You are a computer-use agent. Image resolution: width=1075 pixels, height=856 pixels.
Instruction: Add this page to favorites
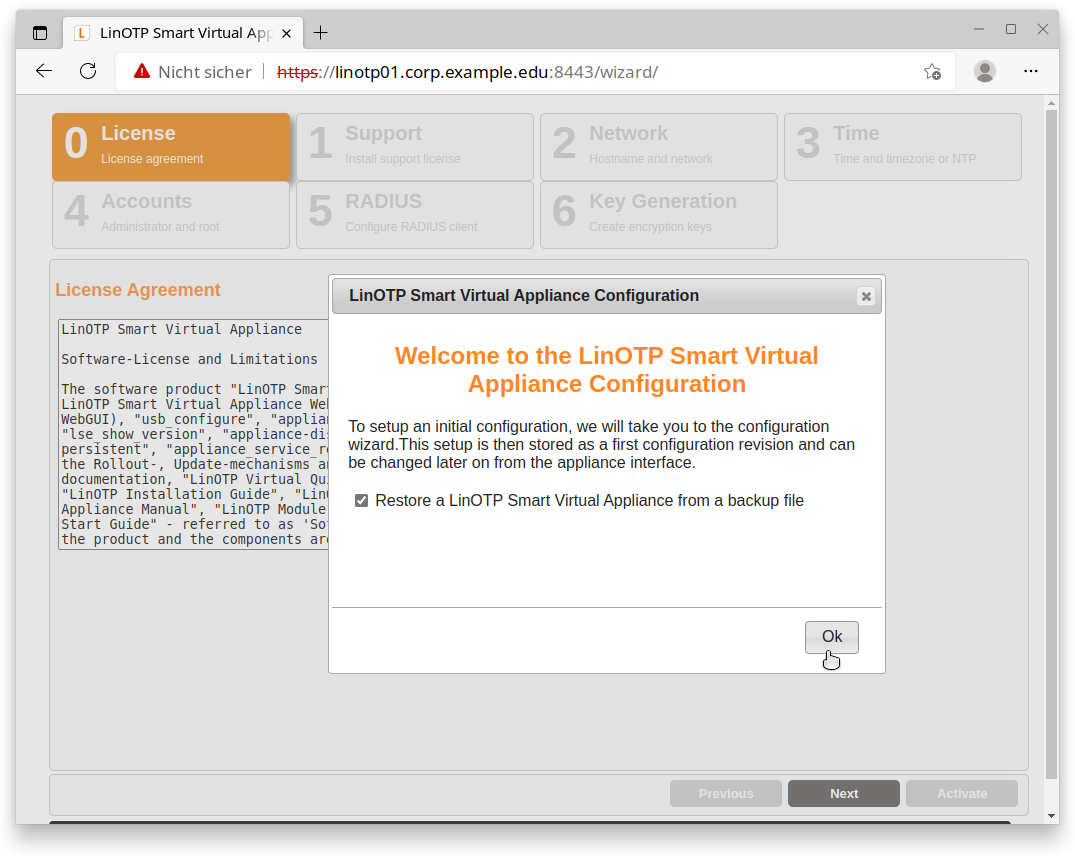932,71
